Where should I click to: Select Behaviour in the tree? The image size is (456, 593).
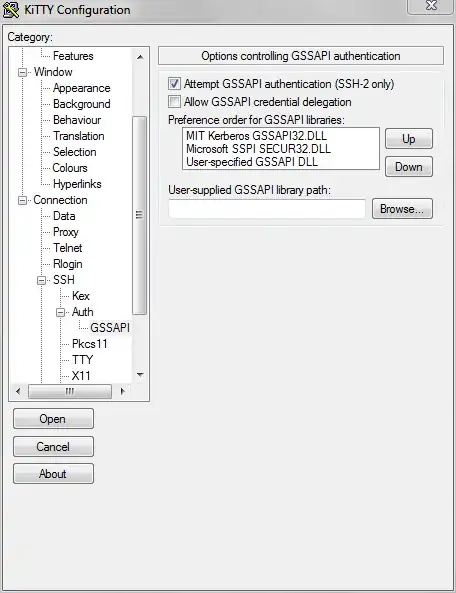77,120
